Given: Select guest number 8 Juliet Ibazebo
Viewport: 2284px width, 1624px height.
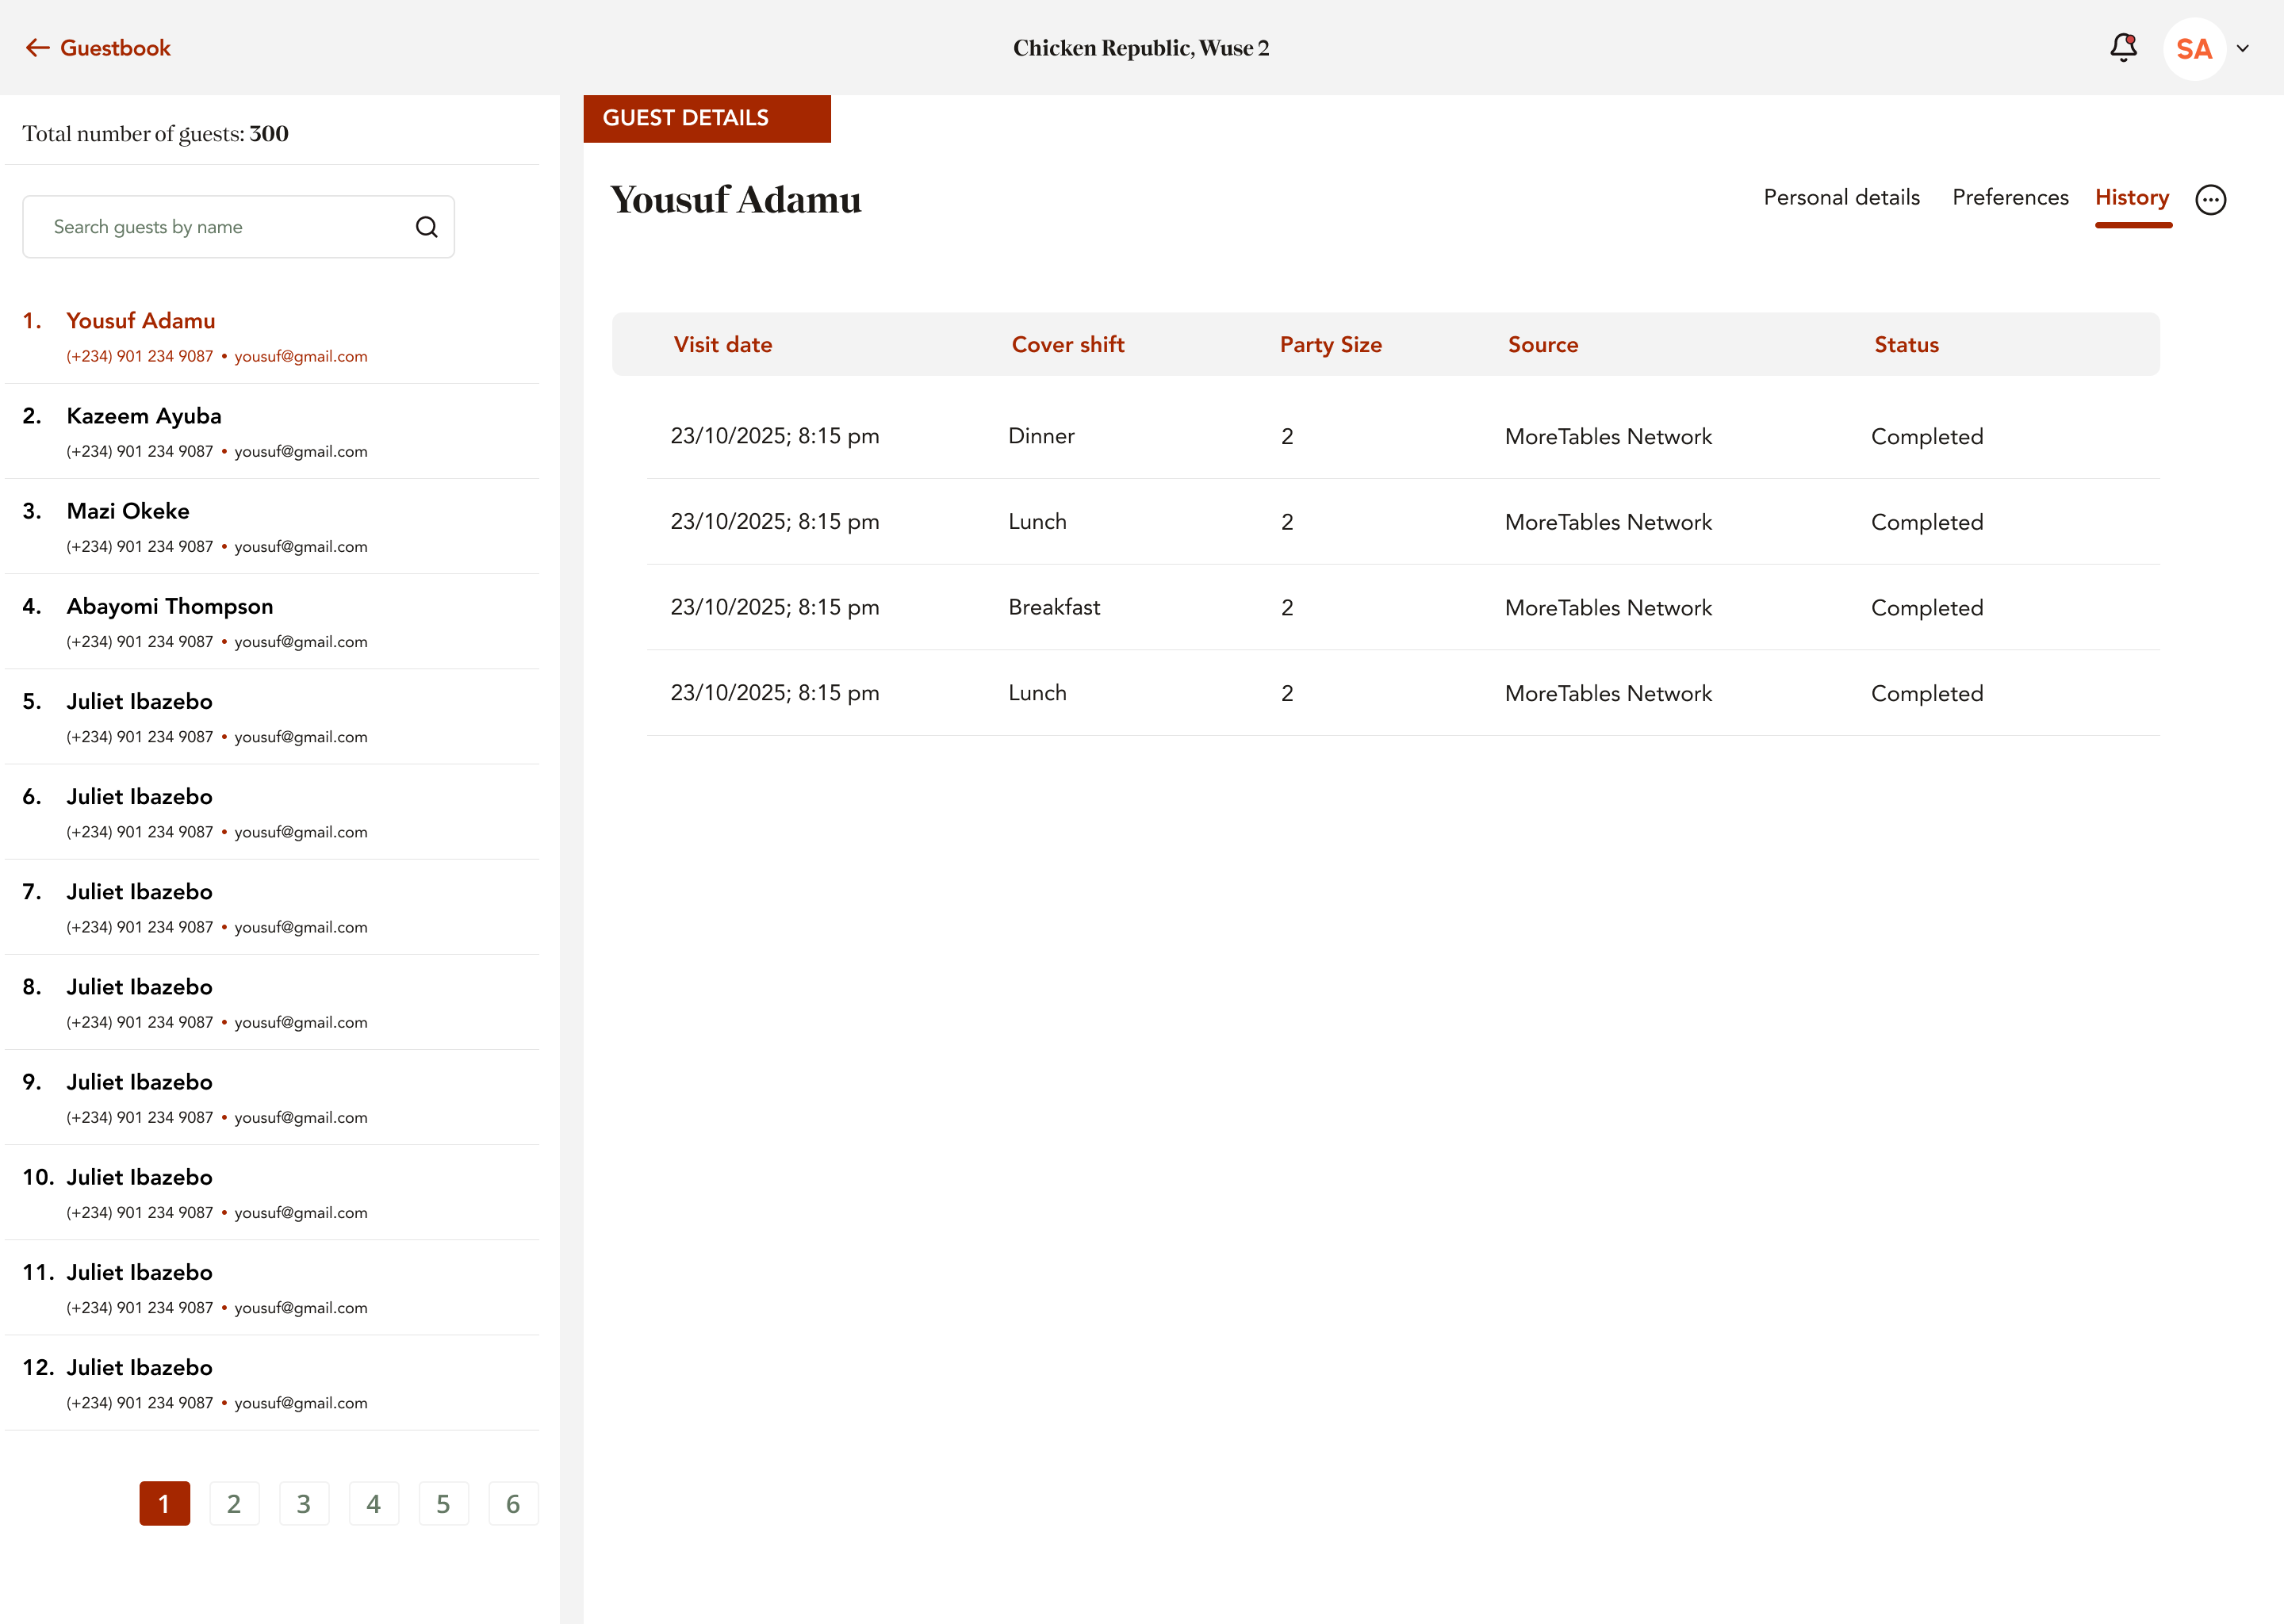Looking at the screenshot, I should coord(272,1002).
